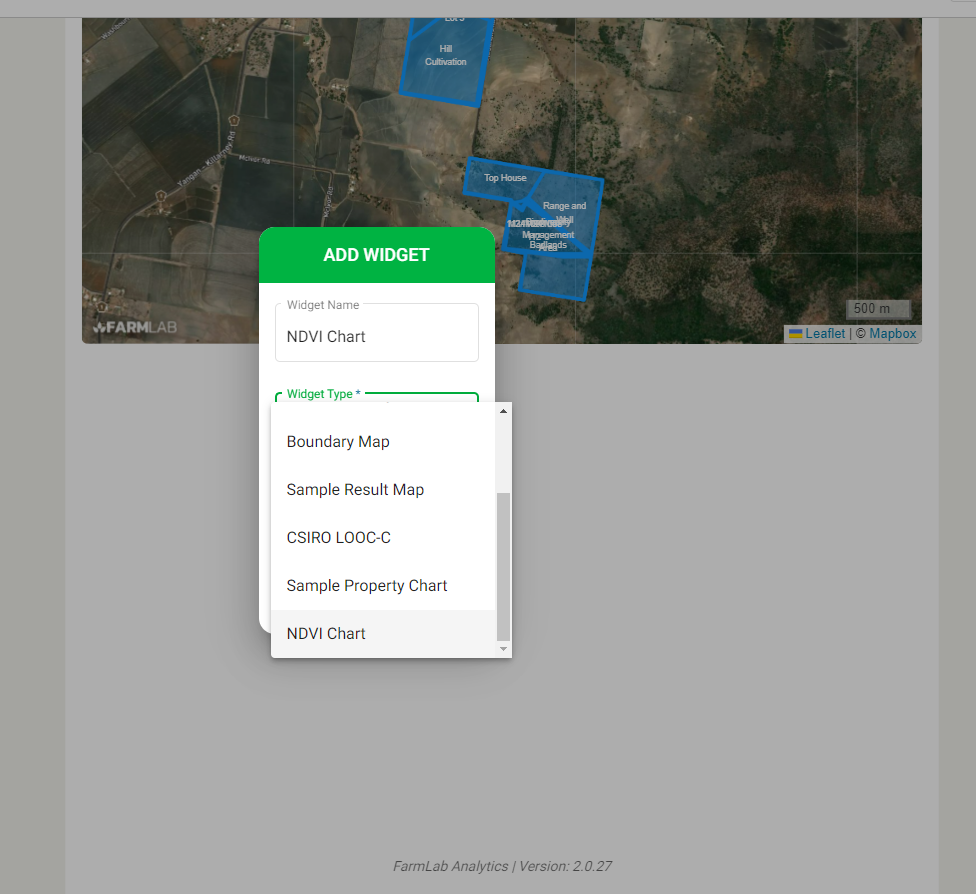Open the Mapbox attribution link

coord(892,334)
